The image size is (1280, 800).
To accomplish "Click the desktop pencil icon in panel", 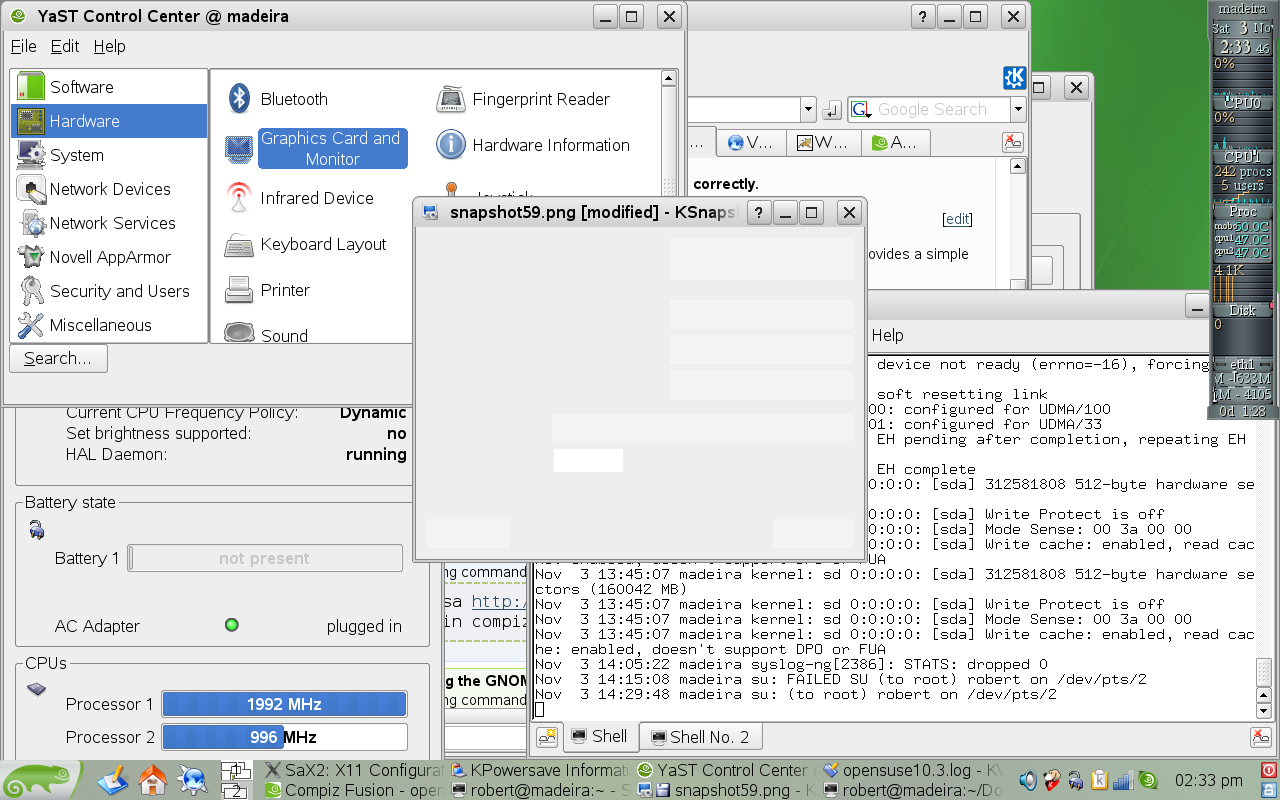I will (114, 780).
